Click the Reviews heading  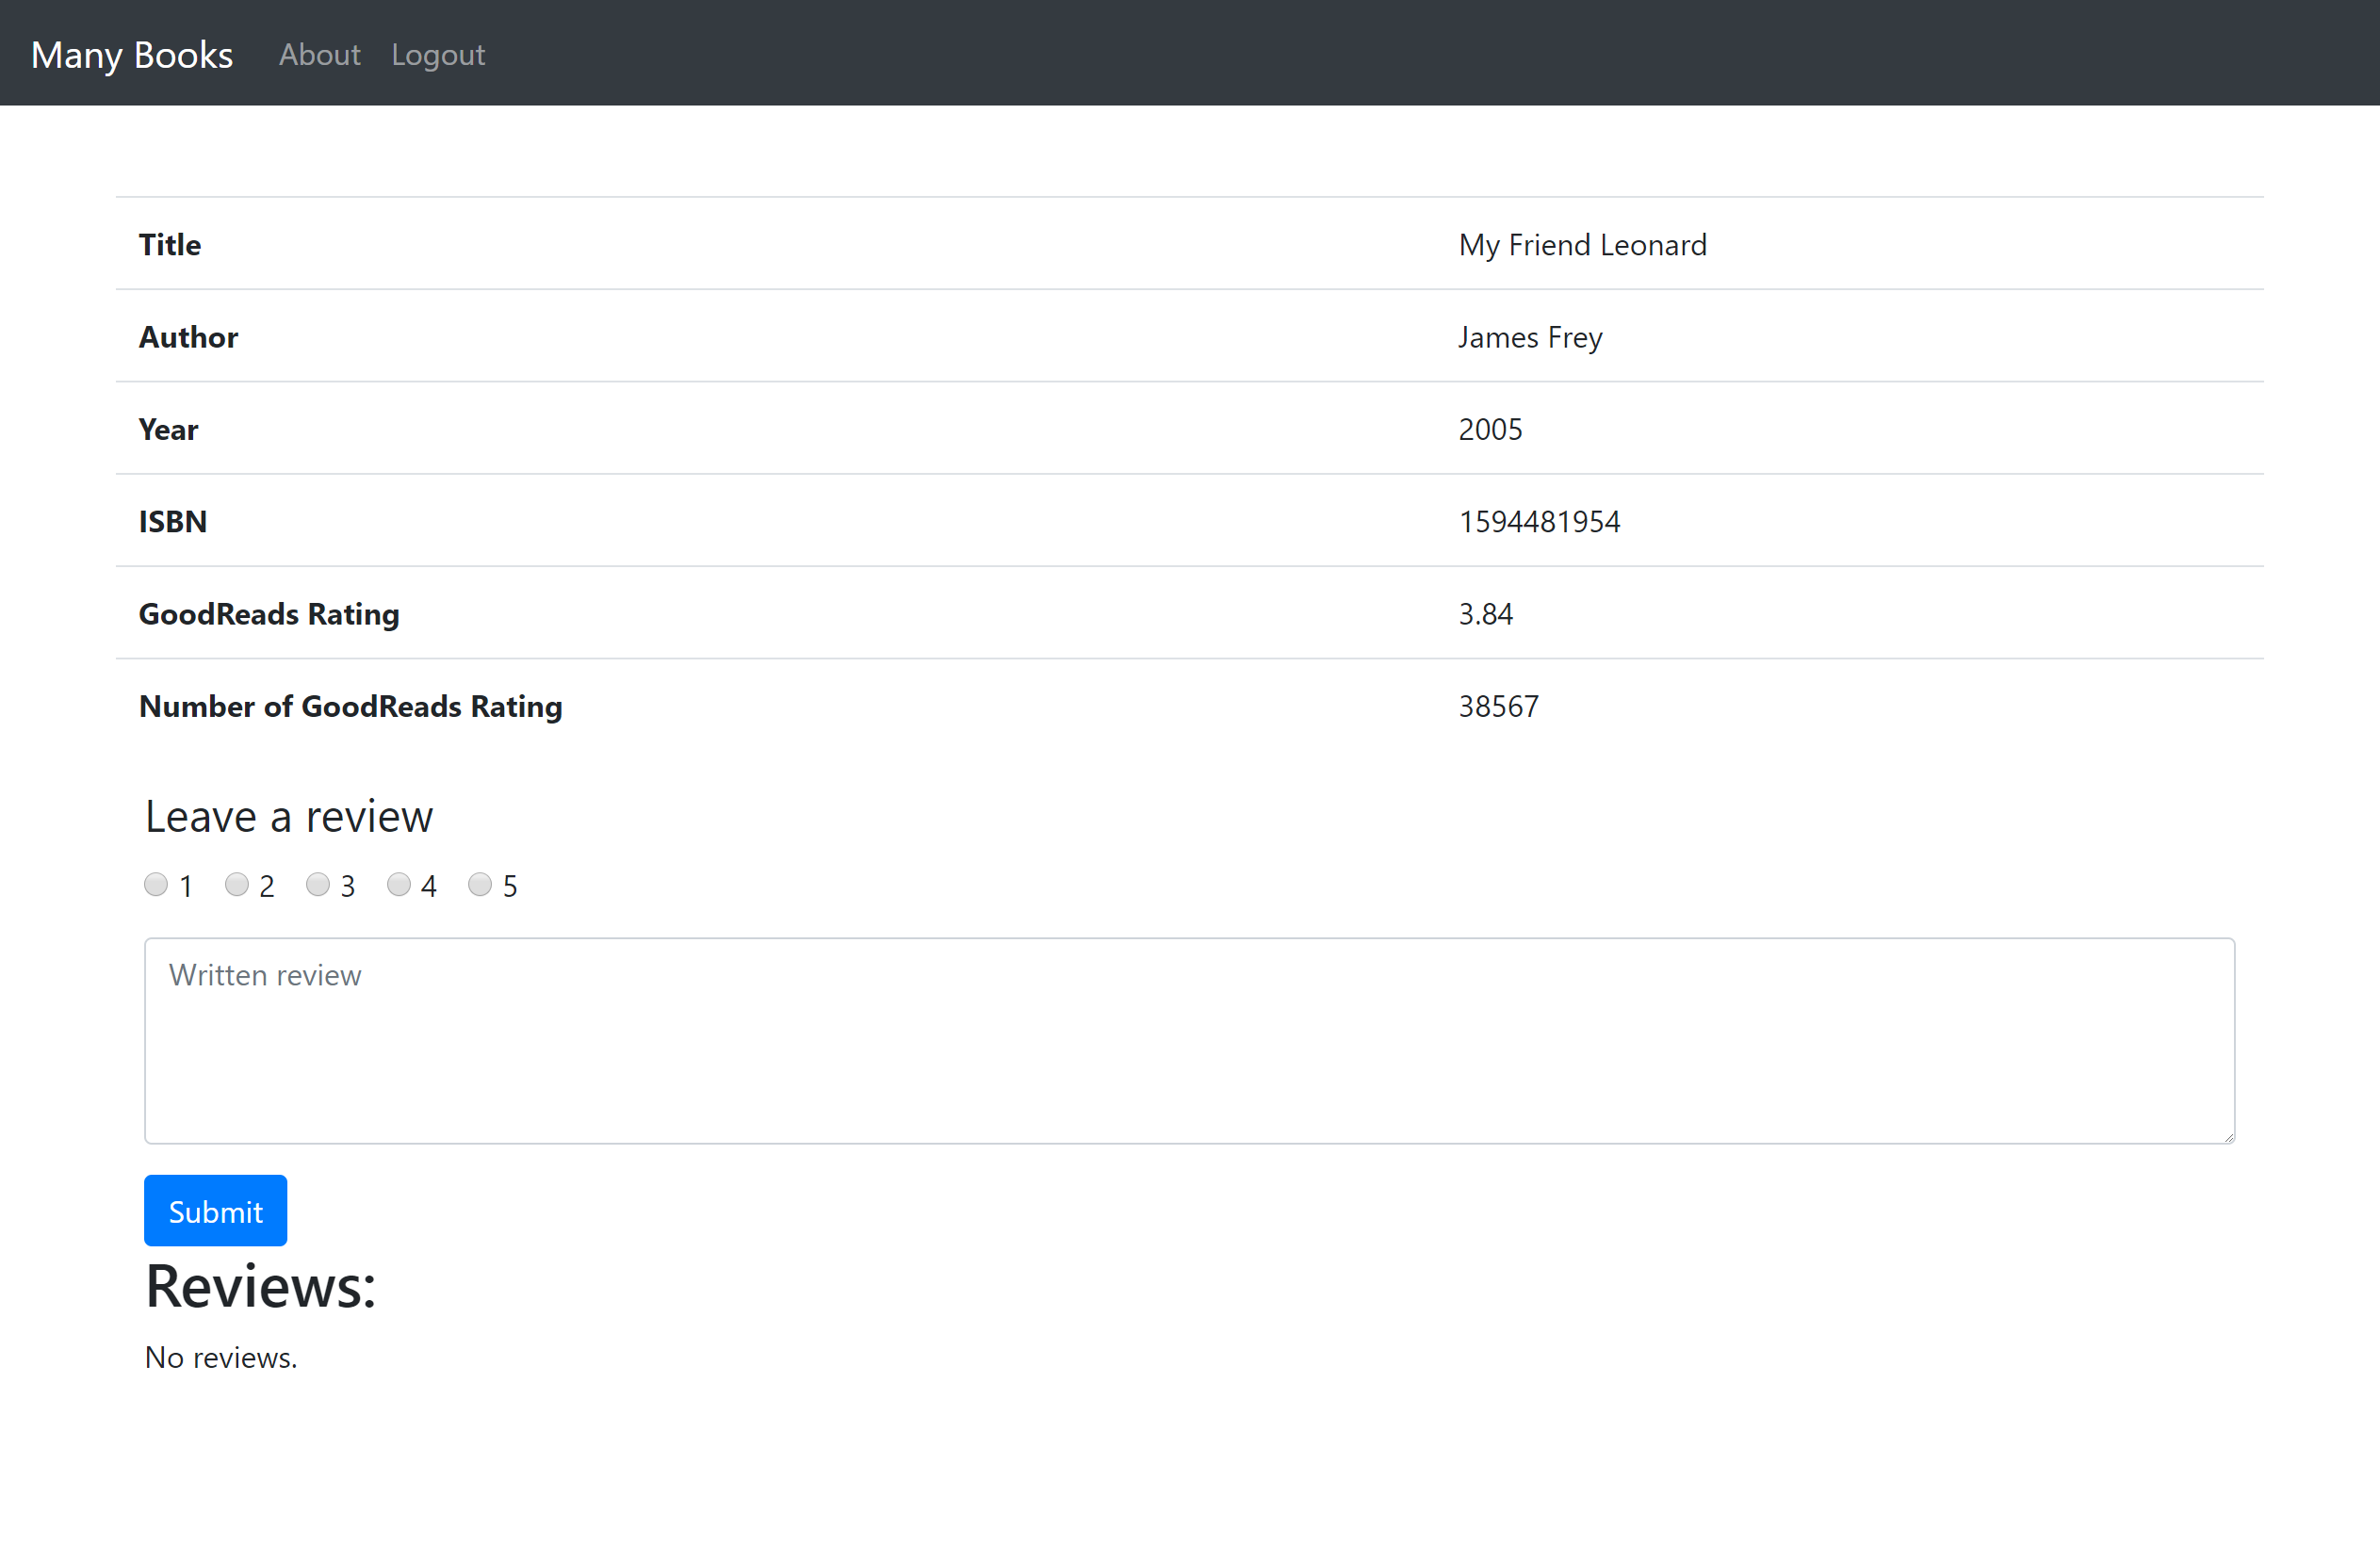[x=261, y=1286]
